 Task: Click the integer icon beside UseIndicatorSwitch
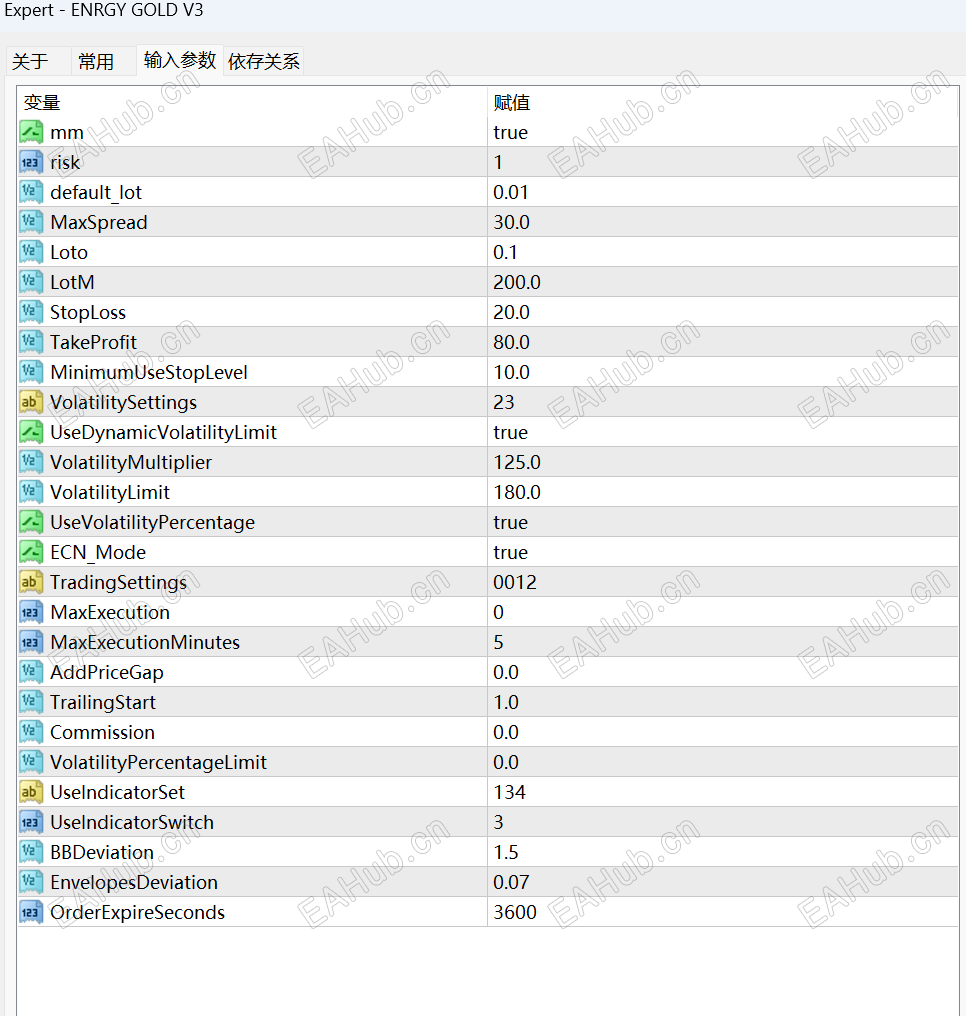coord(30,822)
